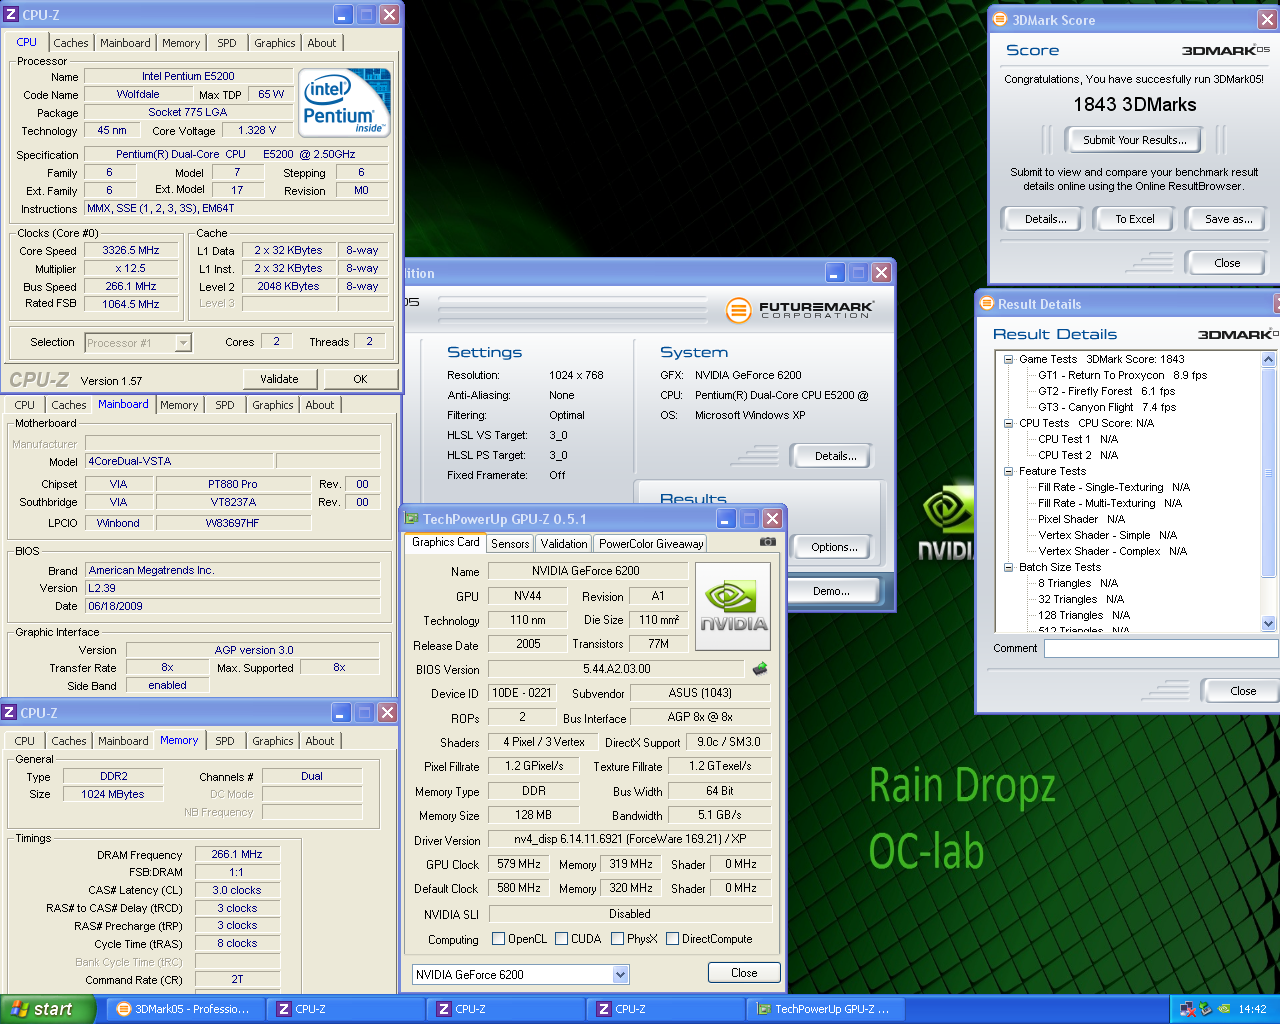Click the NVIDIA logo inside GPU-Z window
The width and height of the screenshot is (1280, 1024).
click(733, 606)
